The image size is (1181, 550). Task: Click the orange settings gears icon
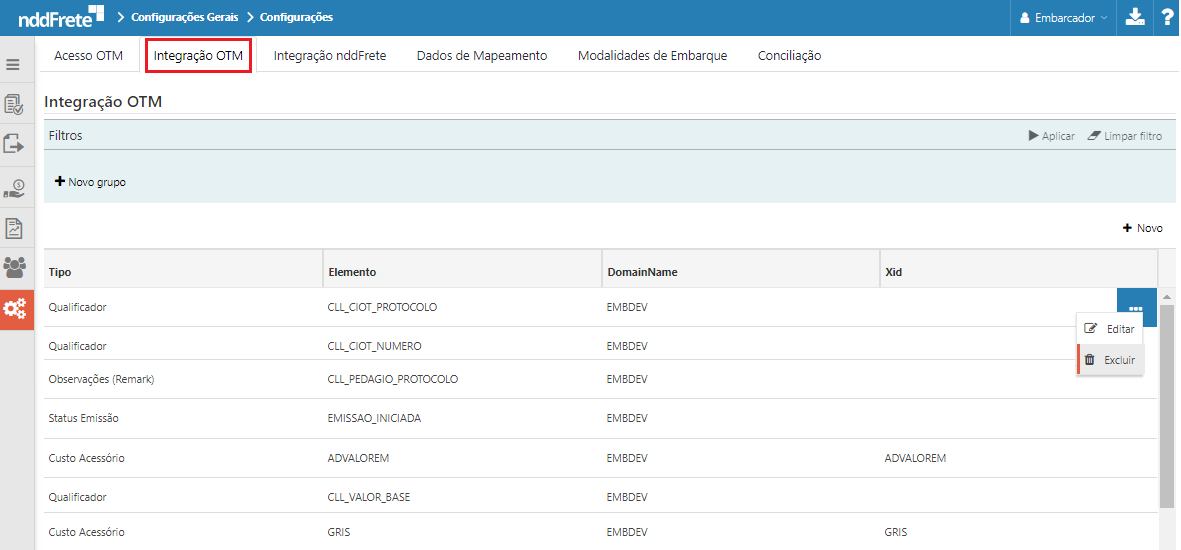pos(15,308)
